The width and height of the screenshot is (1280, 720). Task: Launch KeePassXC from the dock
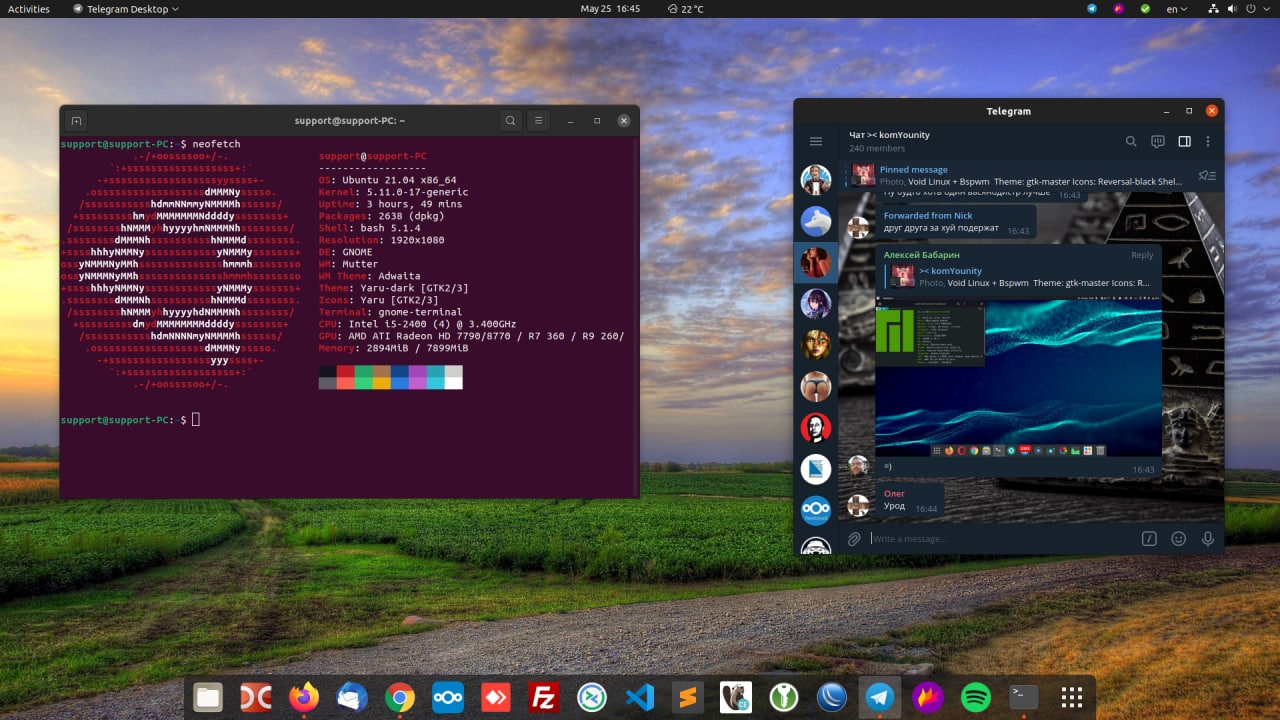[784, 697]
